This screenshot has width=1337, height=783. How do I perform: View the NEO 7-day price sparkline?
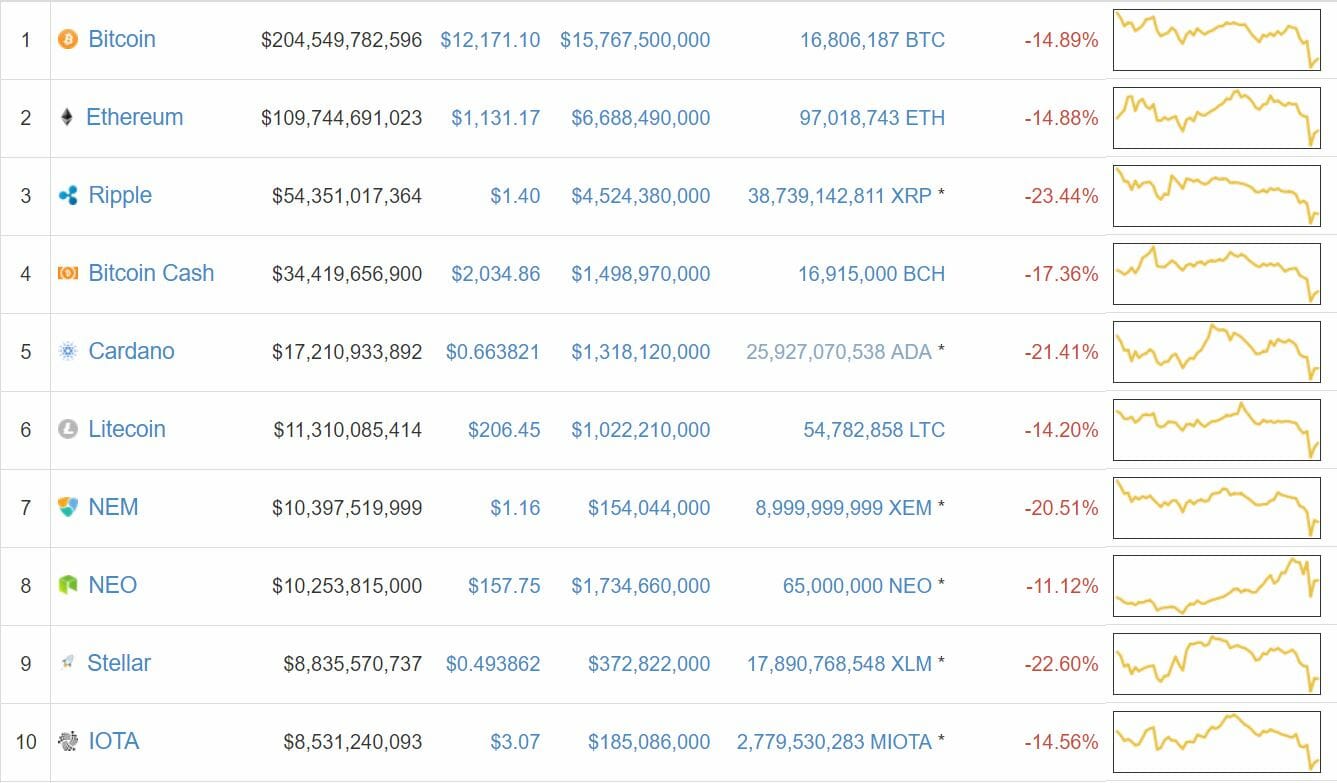click(x=1217, y=586)
